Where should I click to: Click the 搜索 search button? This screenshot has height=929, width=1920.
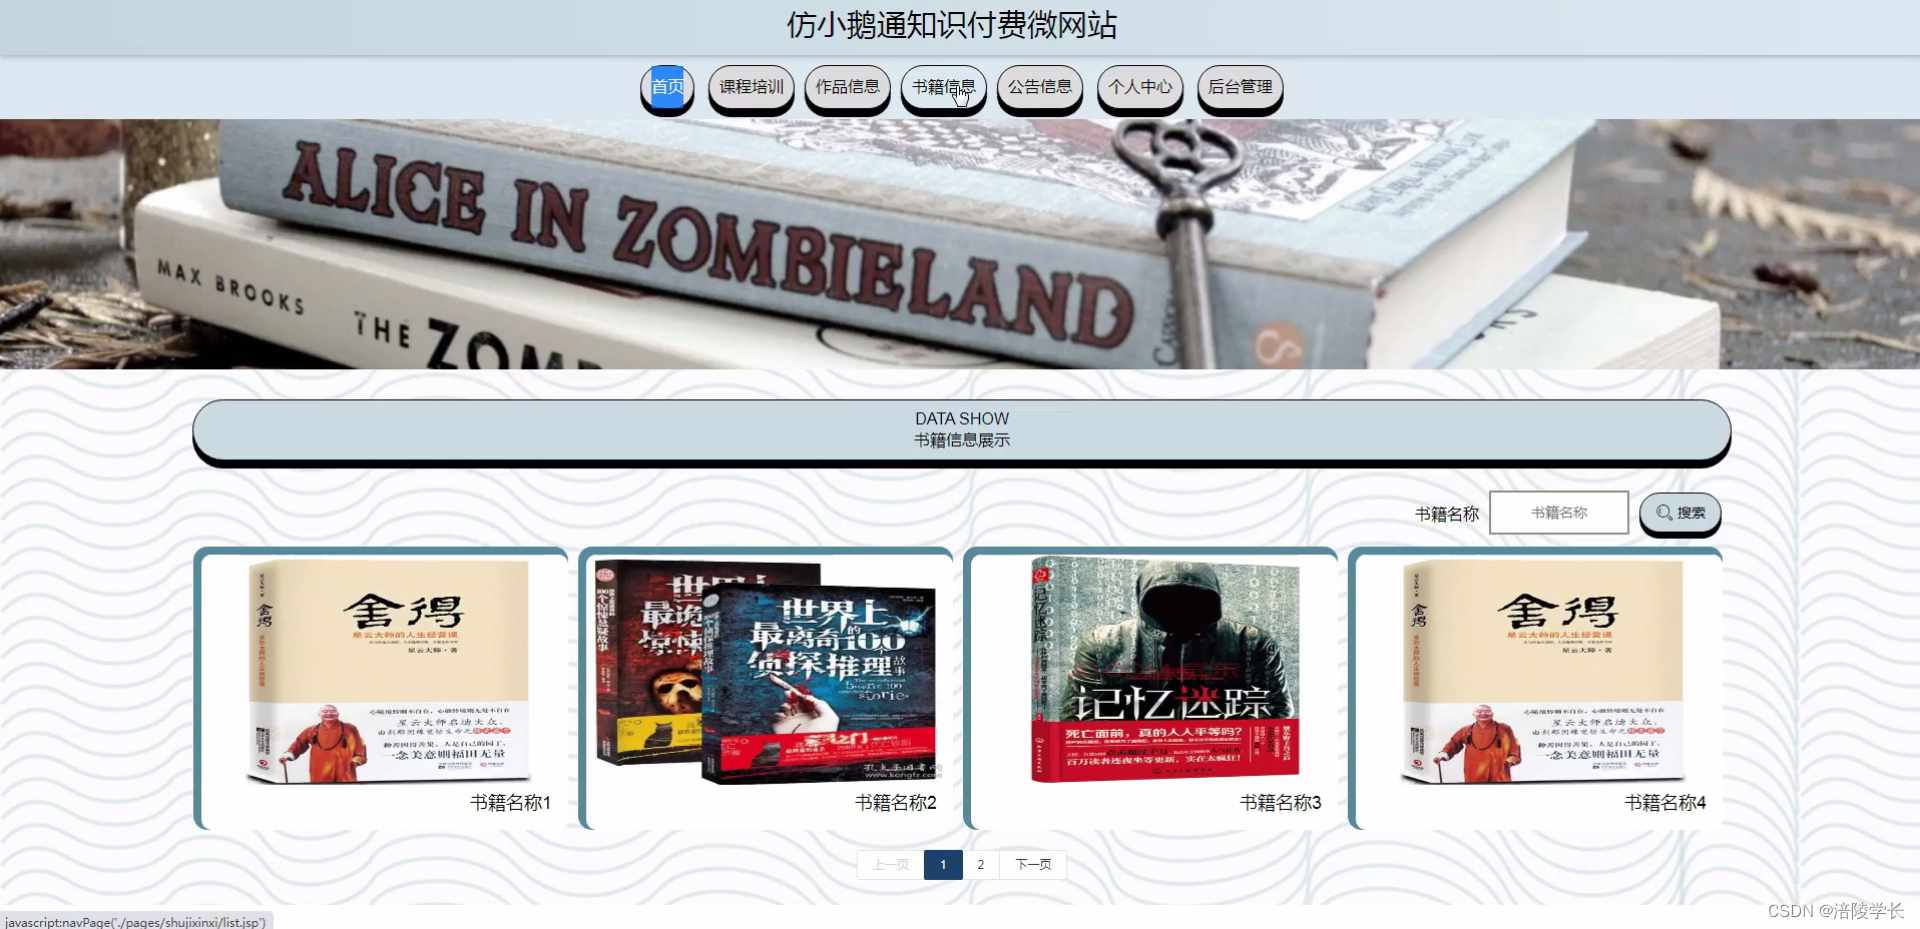(1680, 513)
